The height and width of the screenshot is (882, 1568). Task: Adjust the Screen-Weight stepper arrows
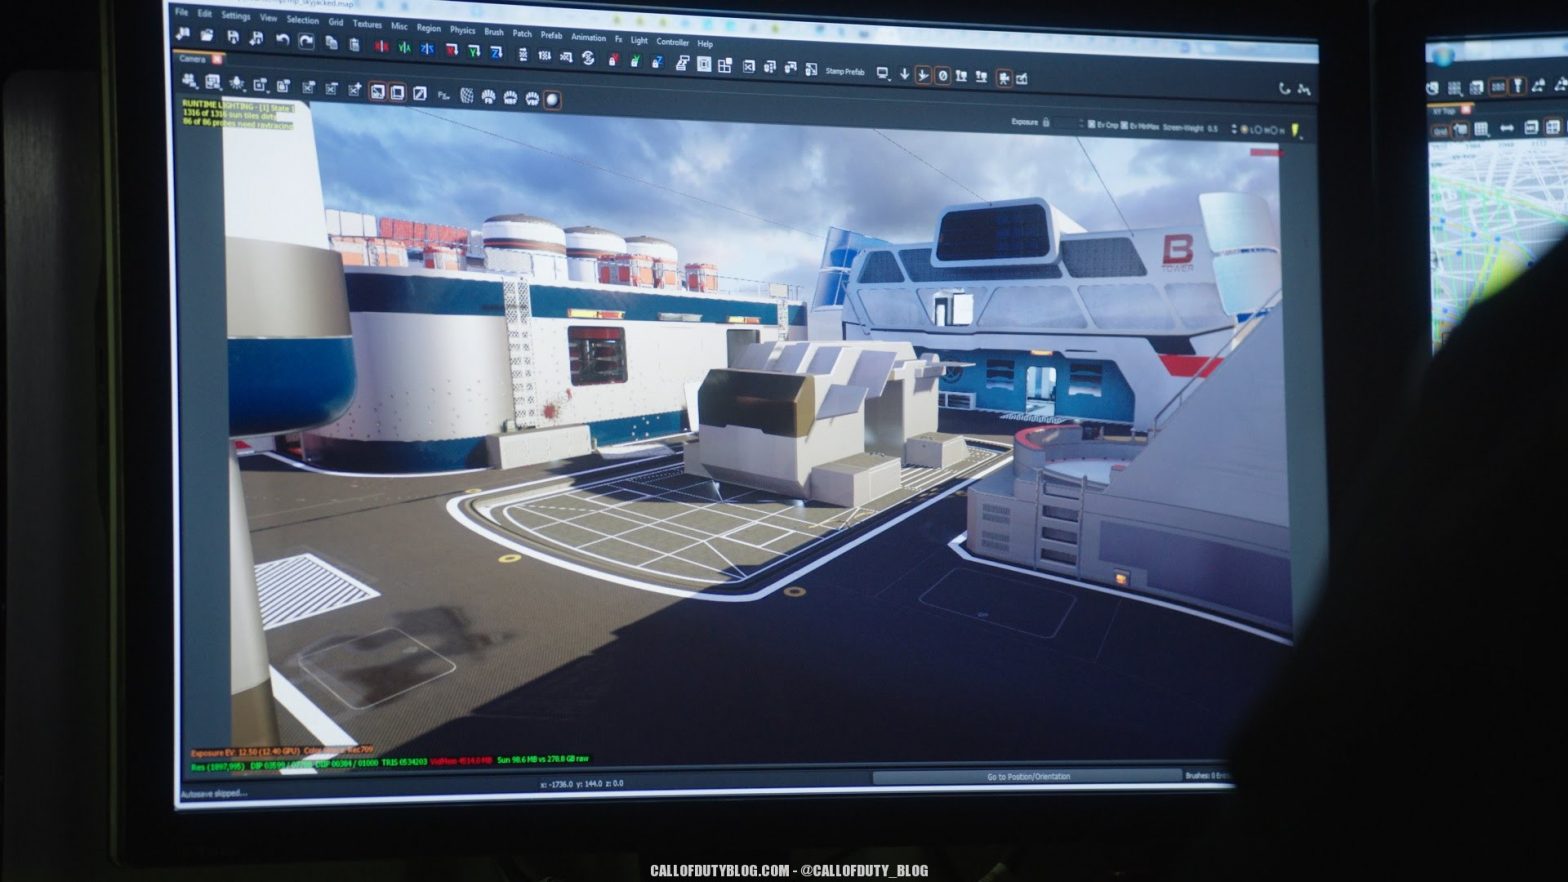pos(1234,128)
